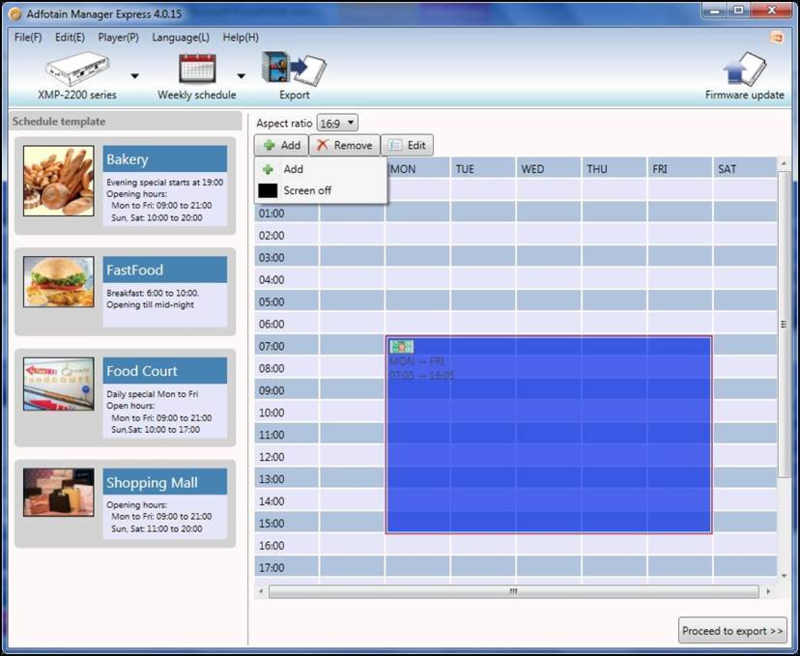Screen dimensions: 800x656
Task: Click the Schedule template panel header
Action: (126, 121)
